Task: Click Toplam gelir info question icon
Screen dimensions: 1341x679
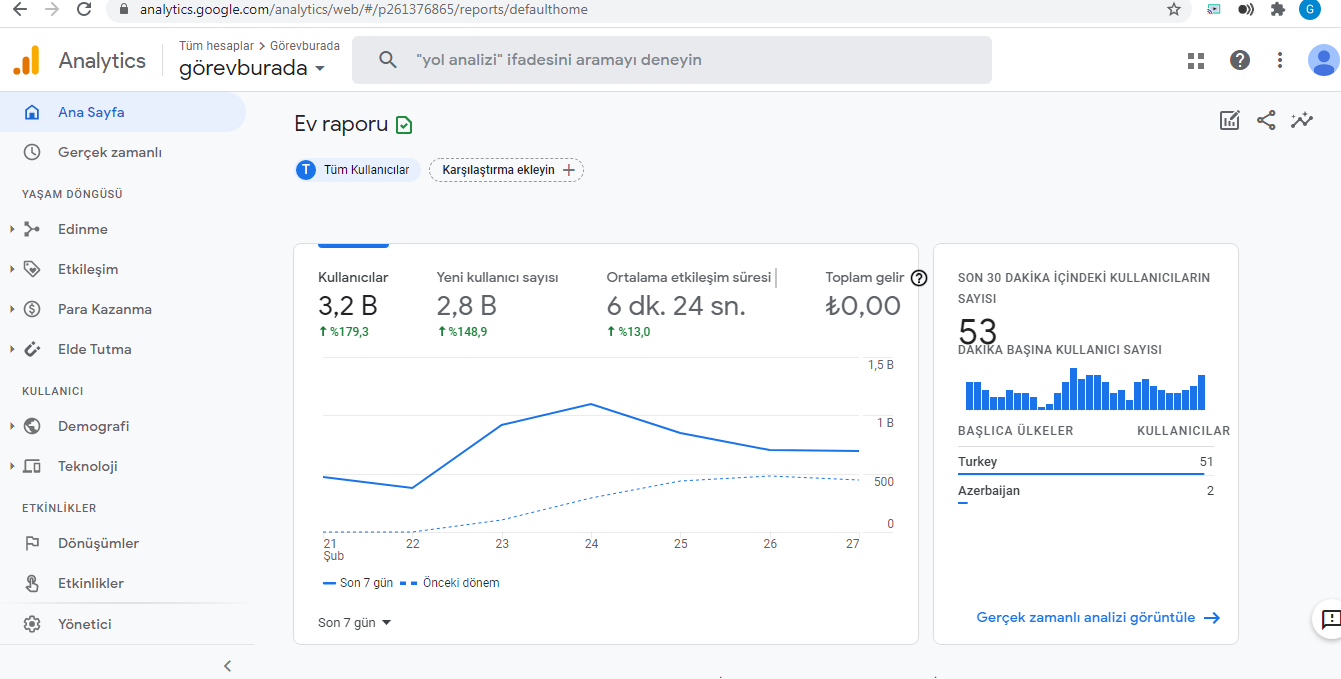Action: [x=919, y=278]
